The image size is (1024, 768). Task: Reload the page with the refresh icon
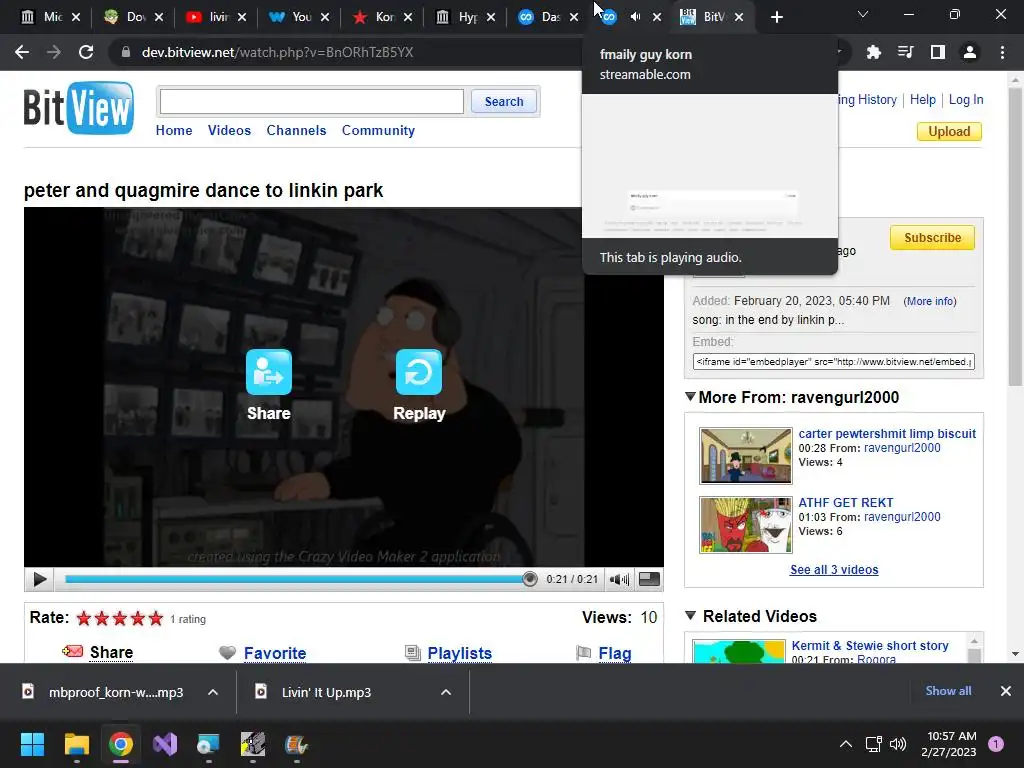[86, 52]
